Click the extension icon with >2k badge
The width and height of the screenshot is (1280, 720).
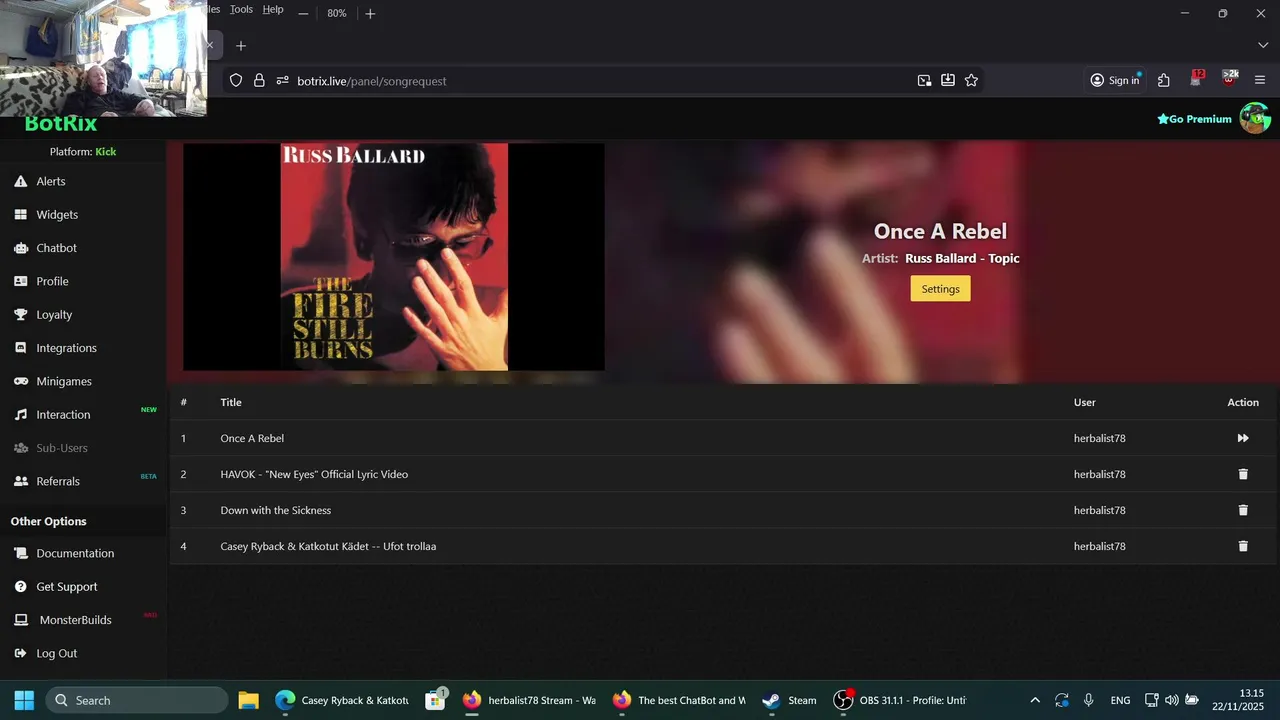click(1230, 79)
